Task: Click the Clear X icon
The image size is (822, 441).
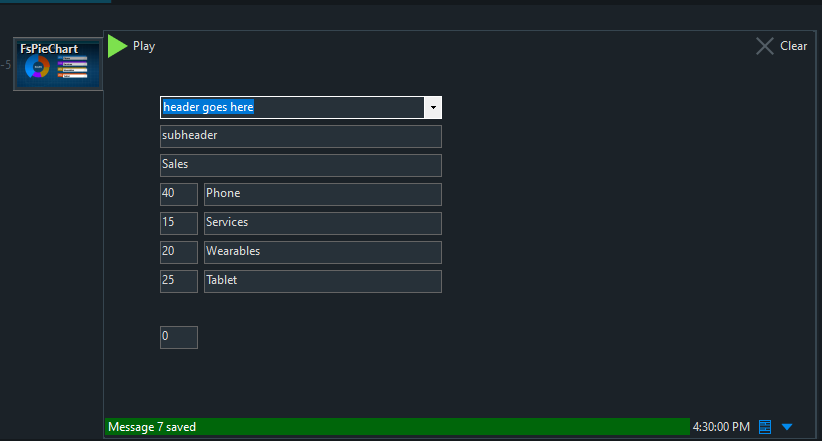Action: 765,46
